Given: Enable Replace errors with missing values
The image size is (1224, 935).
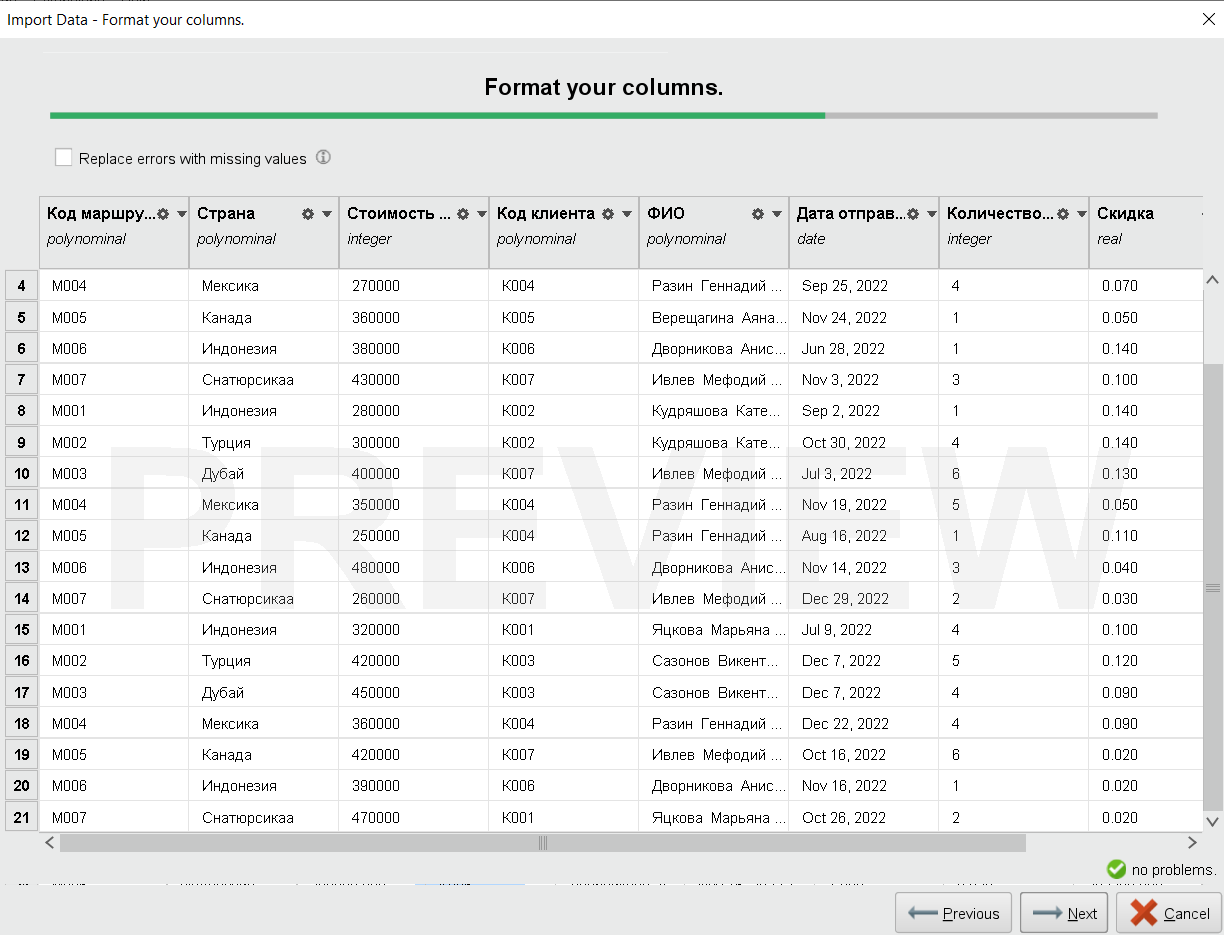Looking at the screenshot, I should (x=64, y=157).
